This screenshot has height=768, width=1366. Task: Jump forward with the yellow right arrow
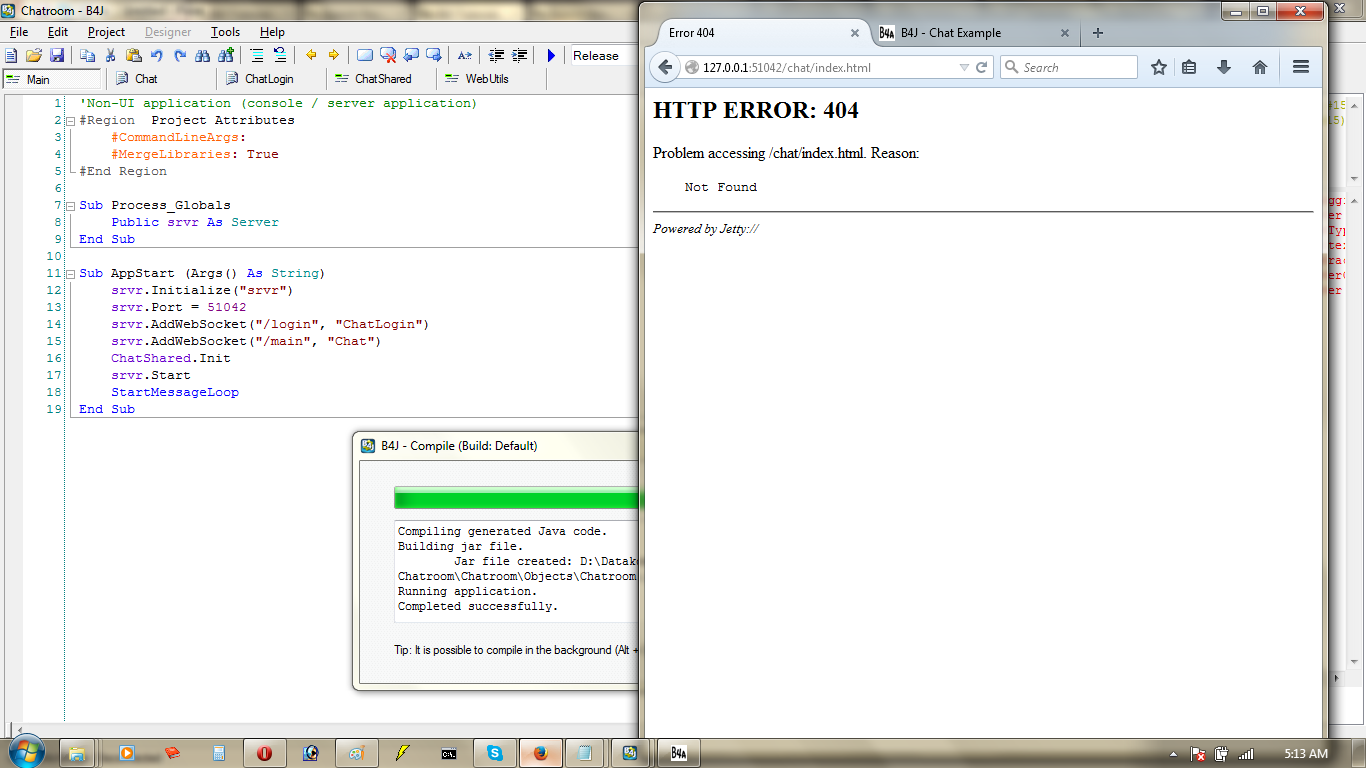click(x=334, y=56)
